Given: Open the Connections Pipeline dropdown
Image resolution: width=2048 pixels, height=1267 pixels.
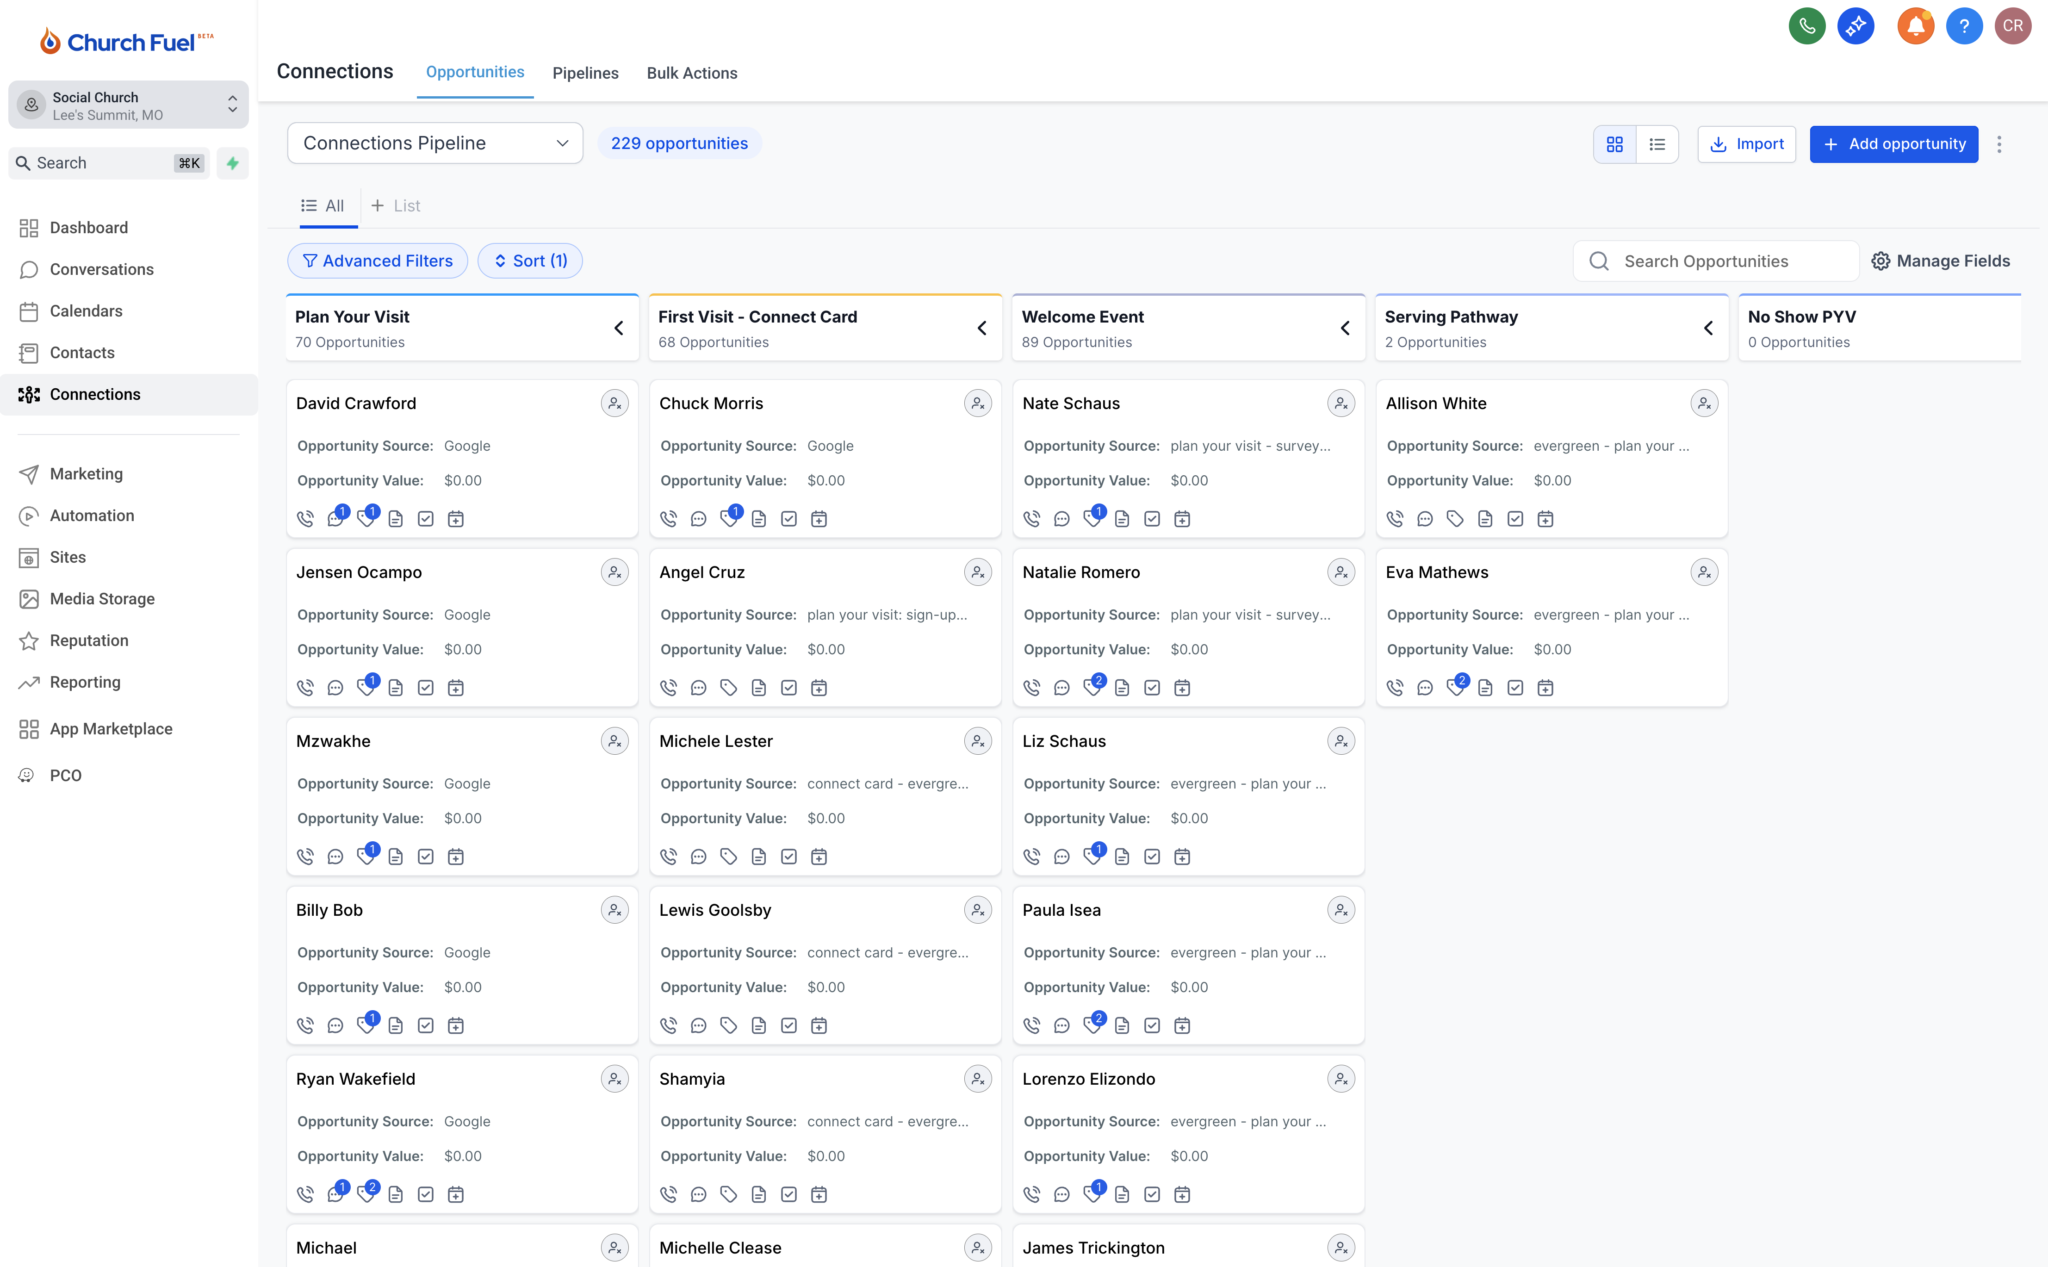Looking at the screenshot, I should pos(435,143).
